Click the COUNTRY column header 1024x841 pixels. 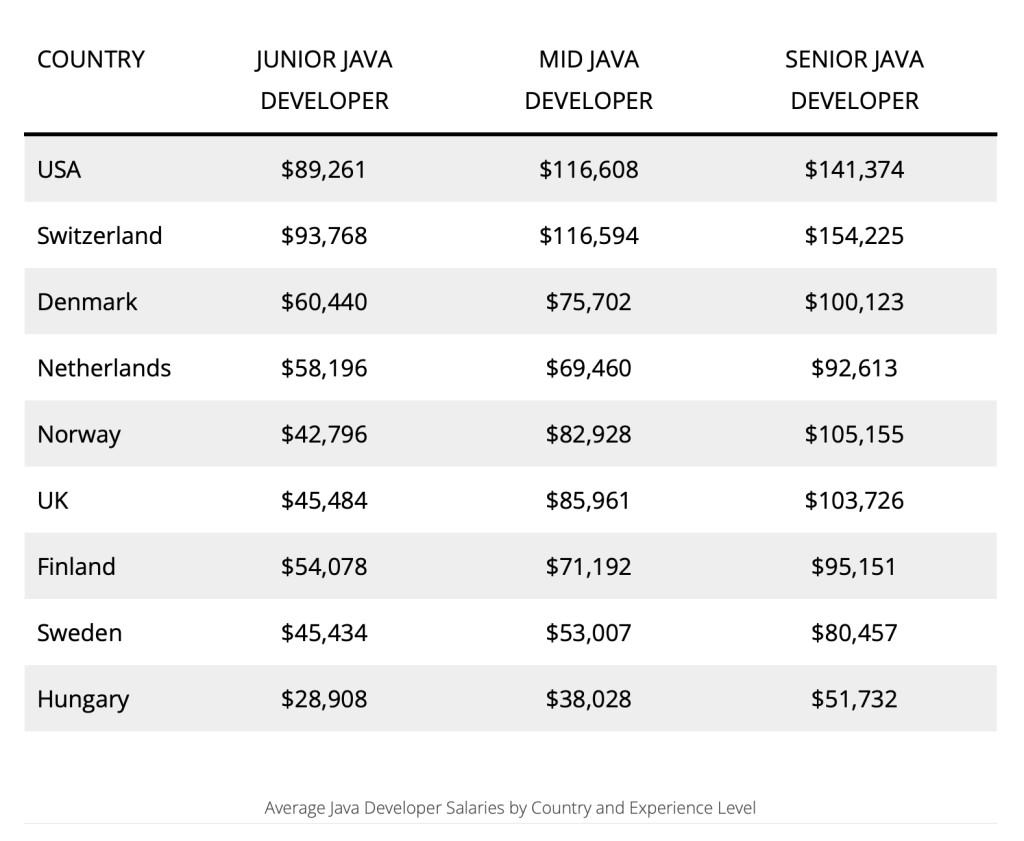click(x=91, y=60)
